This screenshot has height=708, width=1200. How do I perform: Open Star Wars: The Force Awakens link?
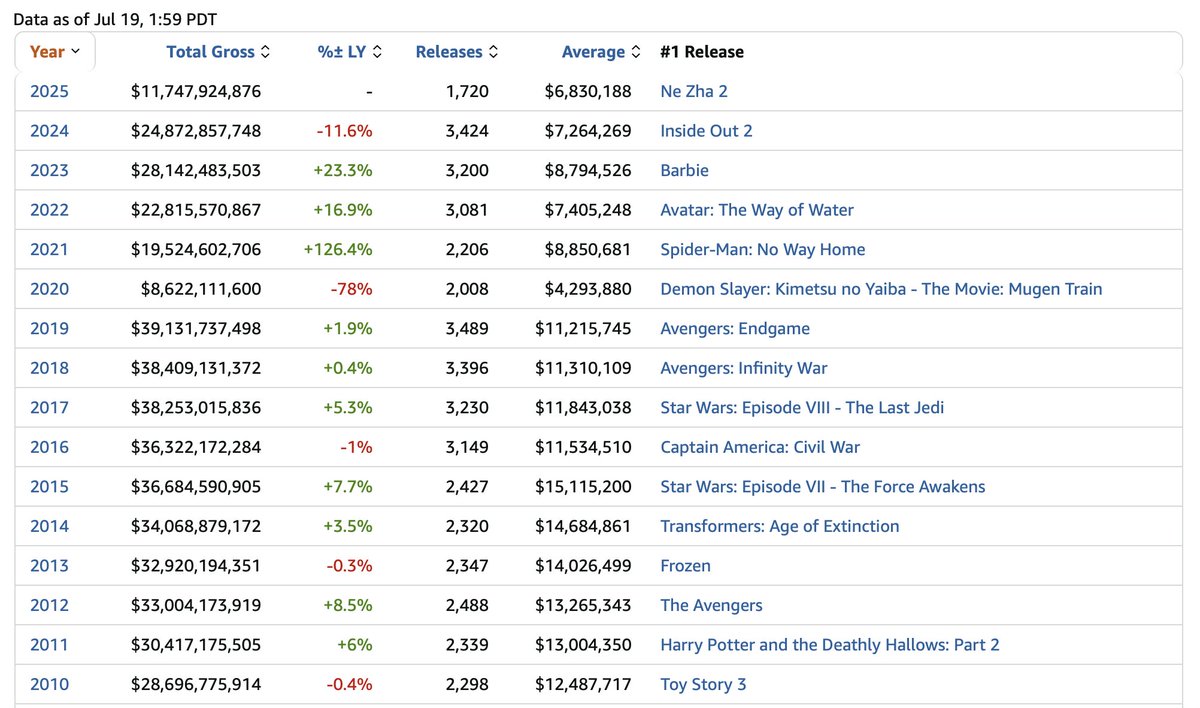point(823,487)
